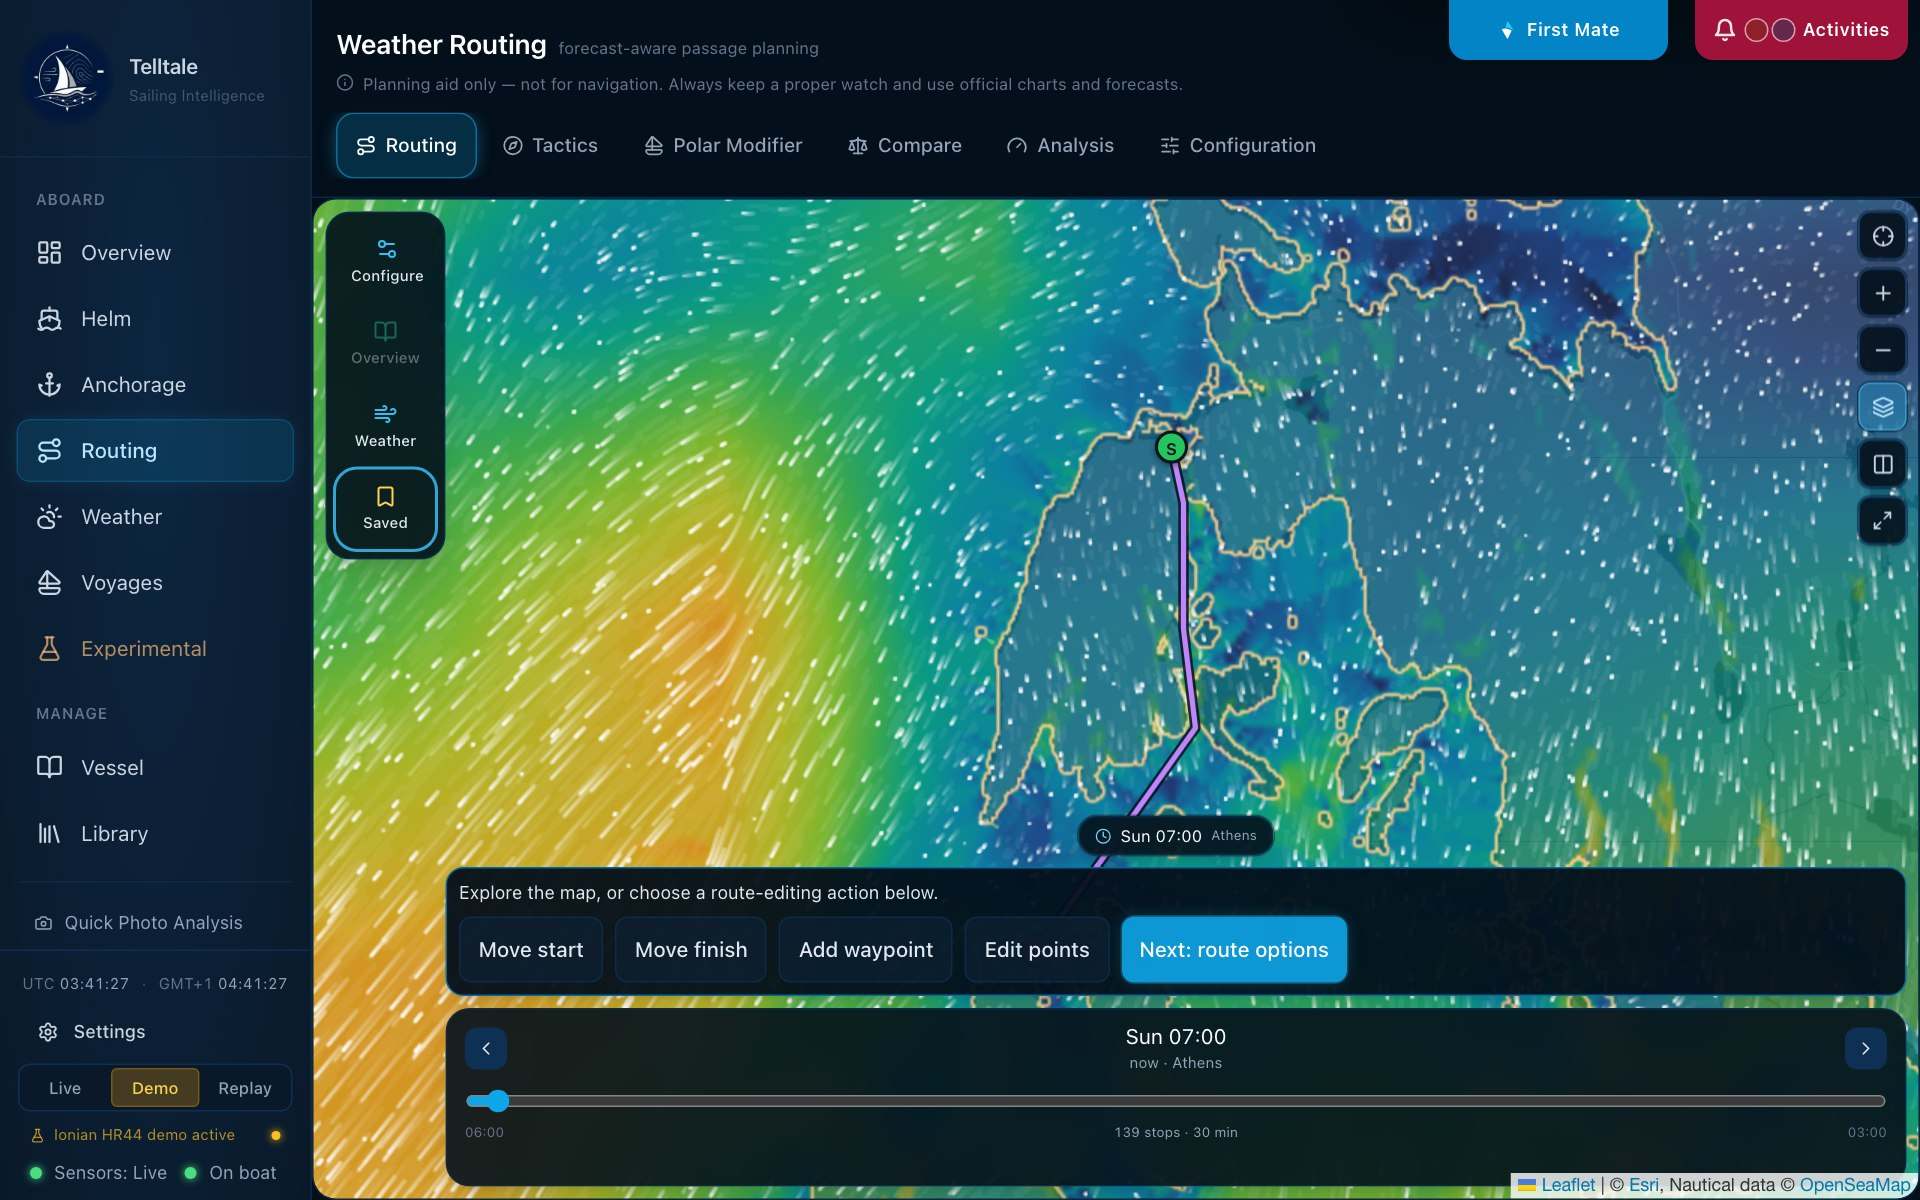Open the Analysis tab

tap(1060, 146)
